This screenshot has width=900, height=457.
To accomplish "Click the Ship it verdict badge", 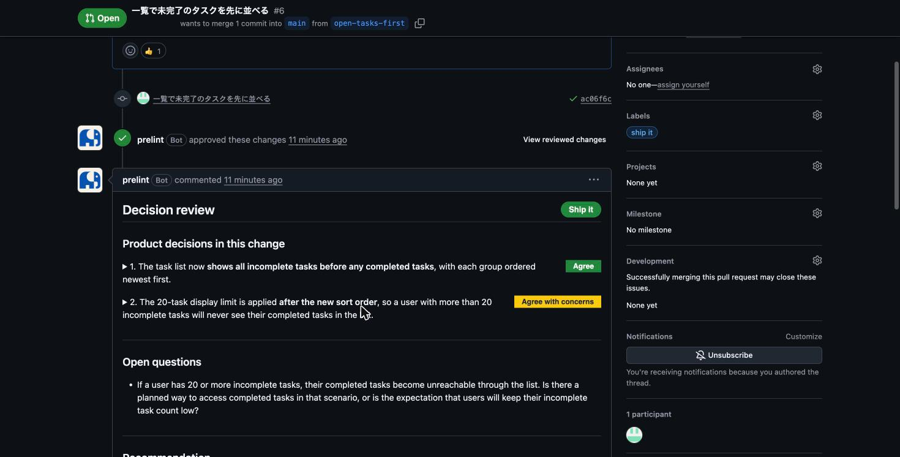I will click(x=581, y=210).
